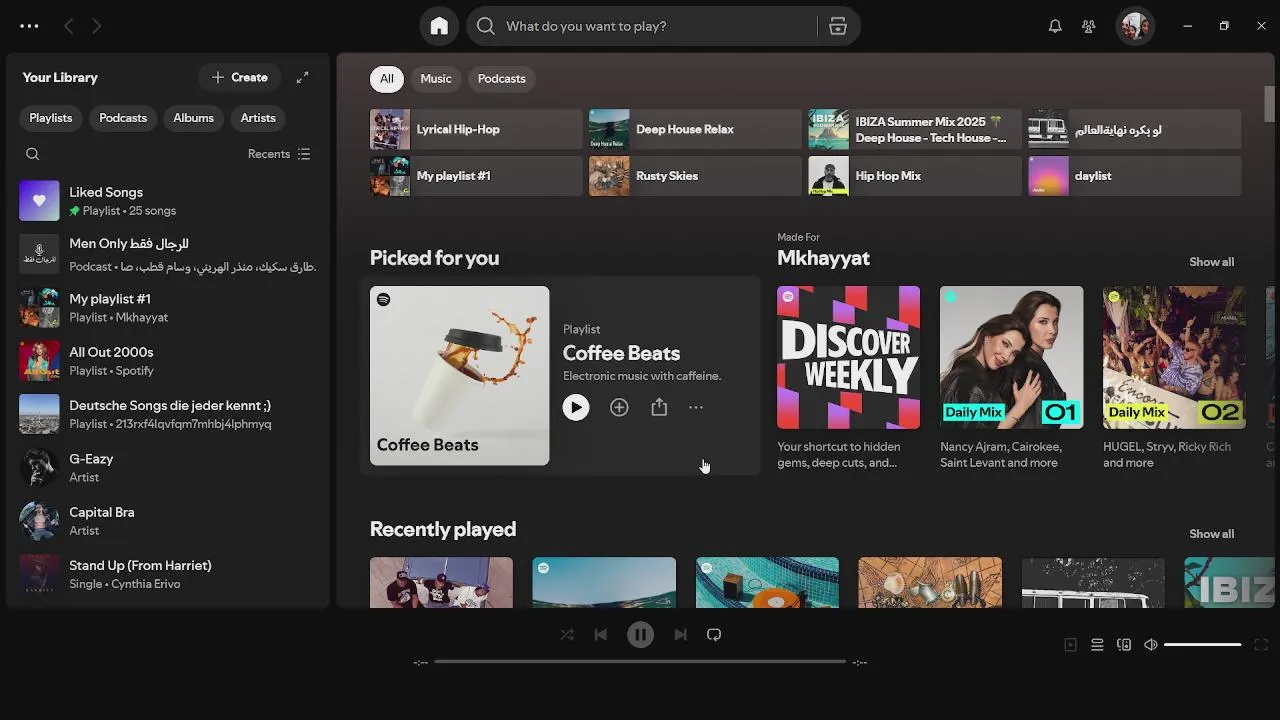Open the Men Only podcast in library
The height and width of the screenshot is (720, 1280).
click(x=168, y=254)
